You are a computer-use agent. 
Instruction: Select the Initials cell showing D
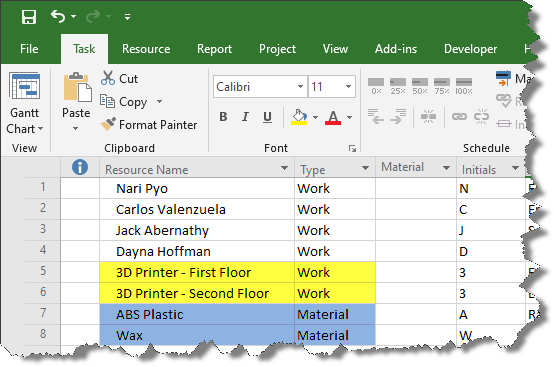click(491, 251)
